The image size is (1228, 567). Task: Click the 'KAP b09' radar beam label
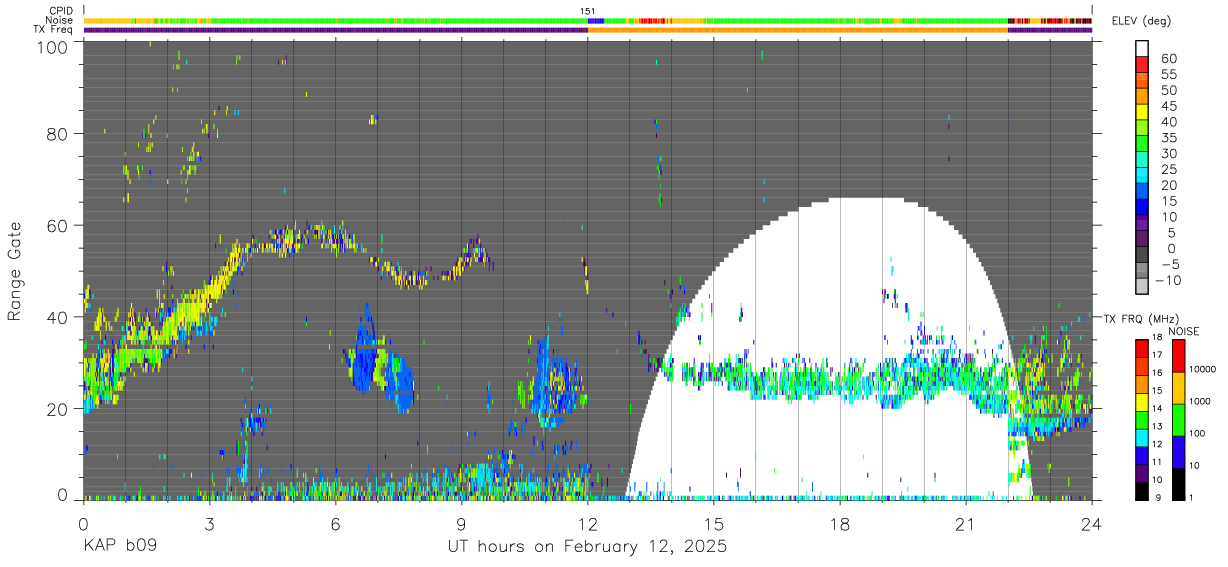(119, 547)
